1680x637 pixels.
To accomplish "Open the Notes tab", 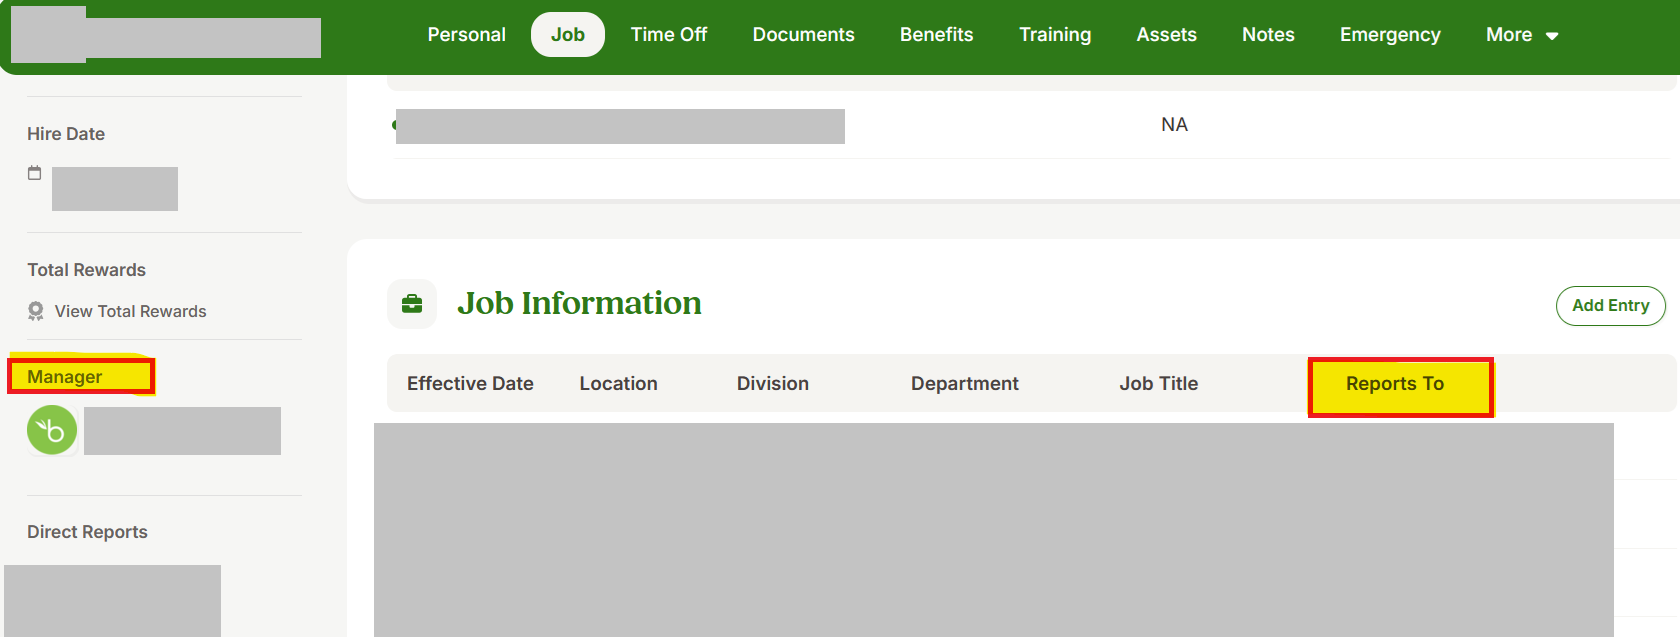I will pyautogui.click(x=1268, y=35).
